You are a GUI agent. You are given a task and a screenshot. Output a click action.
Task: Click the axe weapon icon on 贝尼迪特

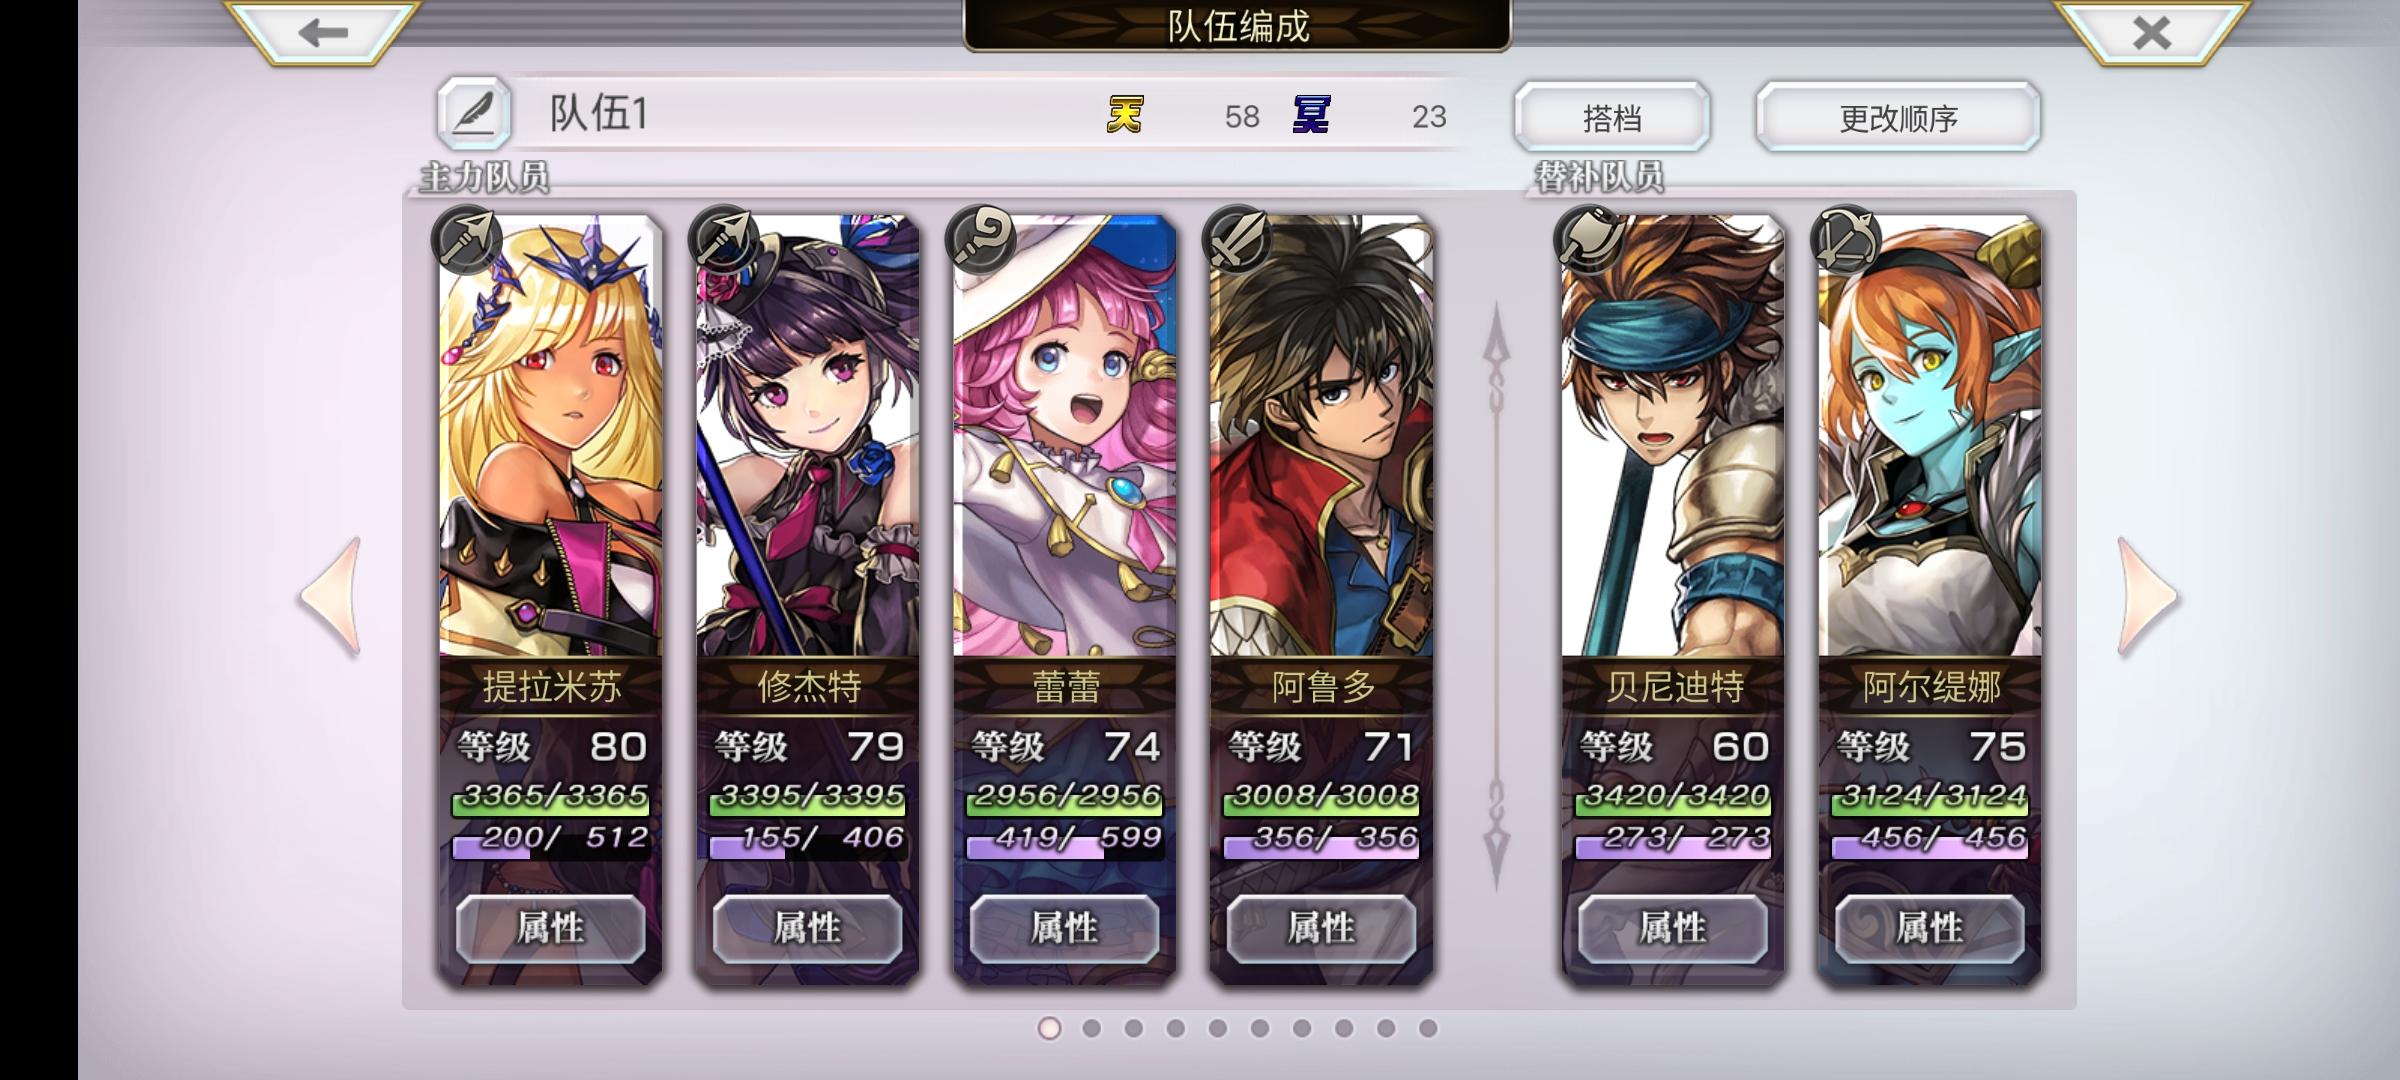[x=1589, y=239]
